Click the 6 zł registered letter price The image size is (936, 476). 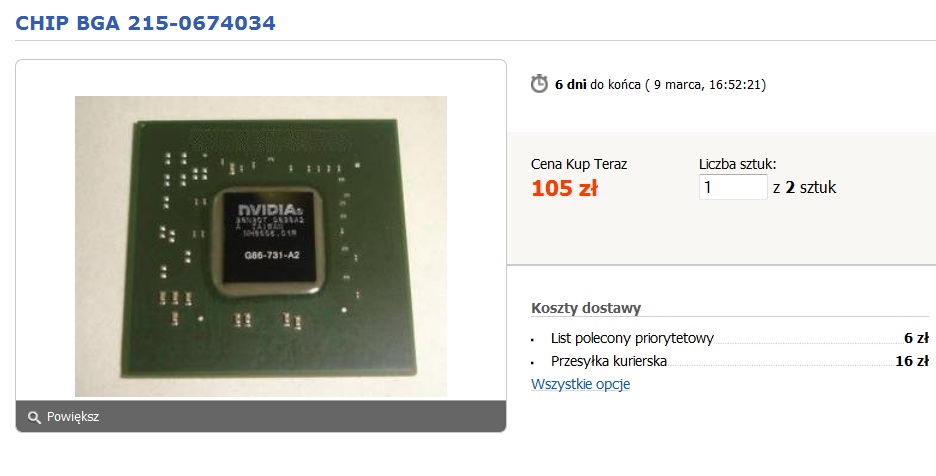point(916,338)
